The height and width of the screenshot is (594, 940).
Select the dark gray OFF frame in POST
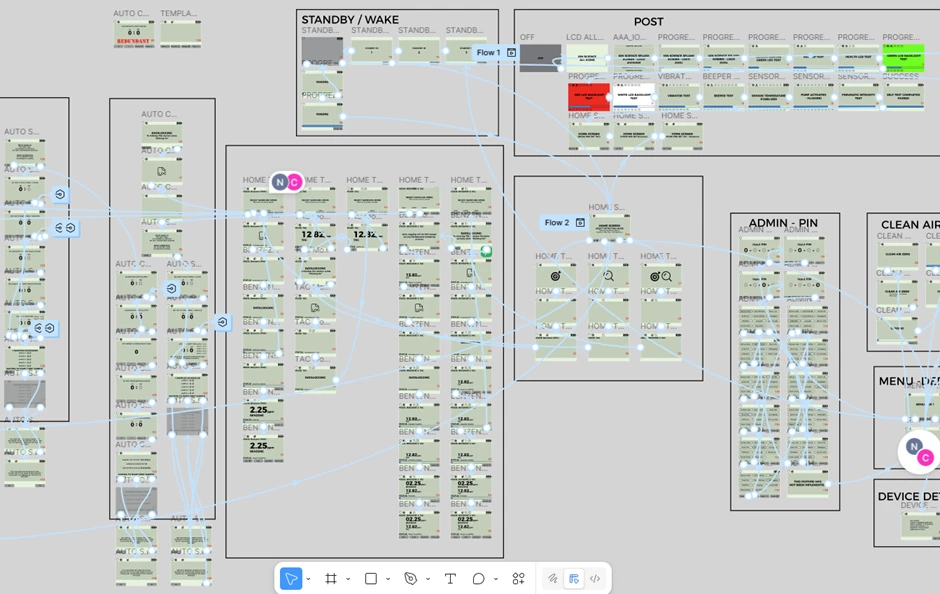(540, 58)
